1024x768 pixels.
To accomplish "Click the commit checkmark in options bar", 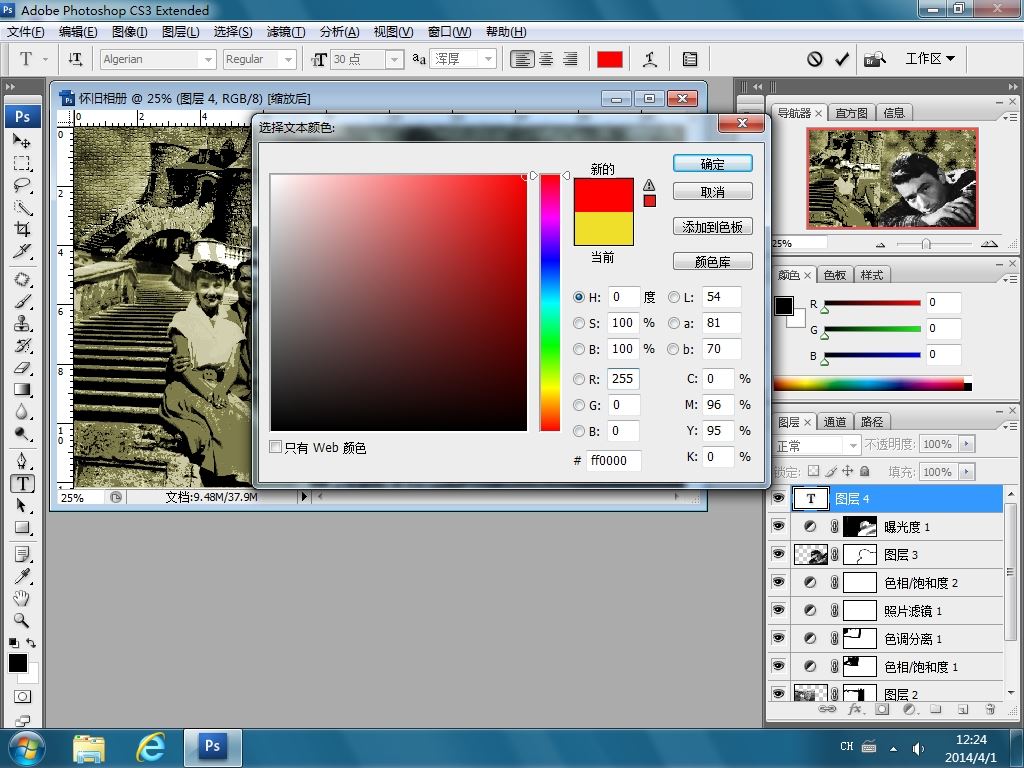I will 842,59.
